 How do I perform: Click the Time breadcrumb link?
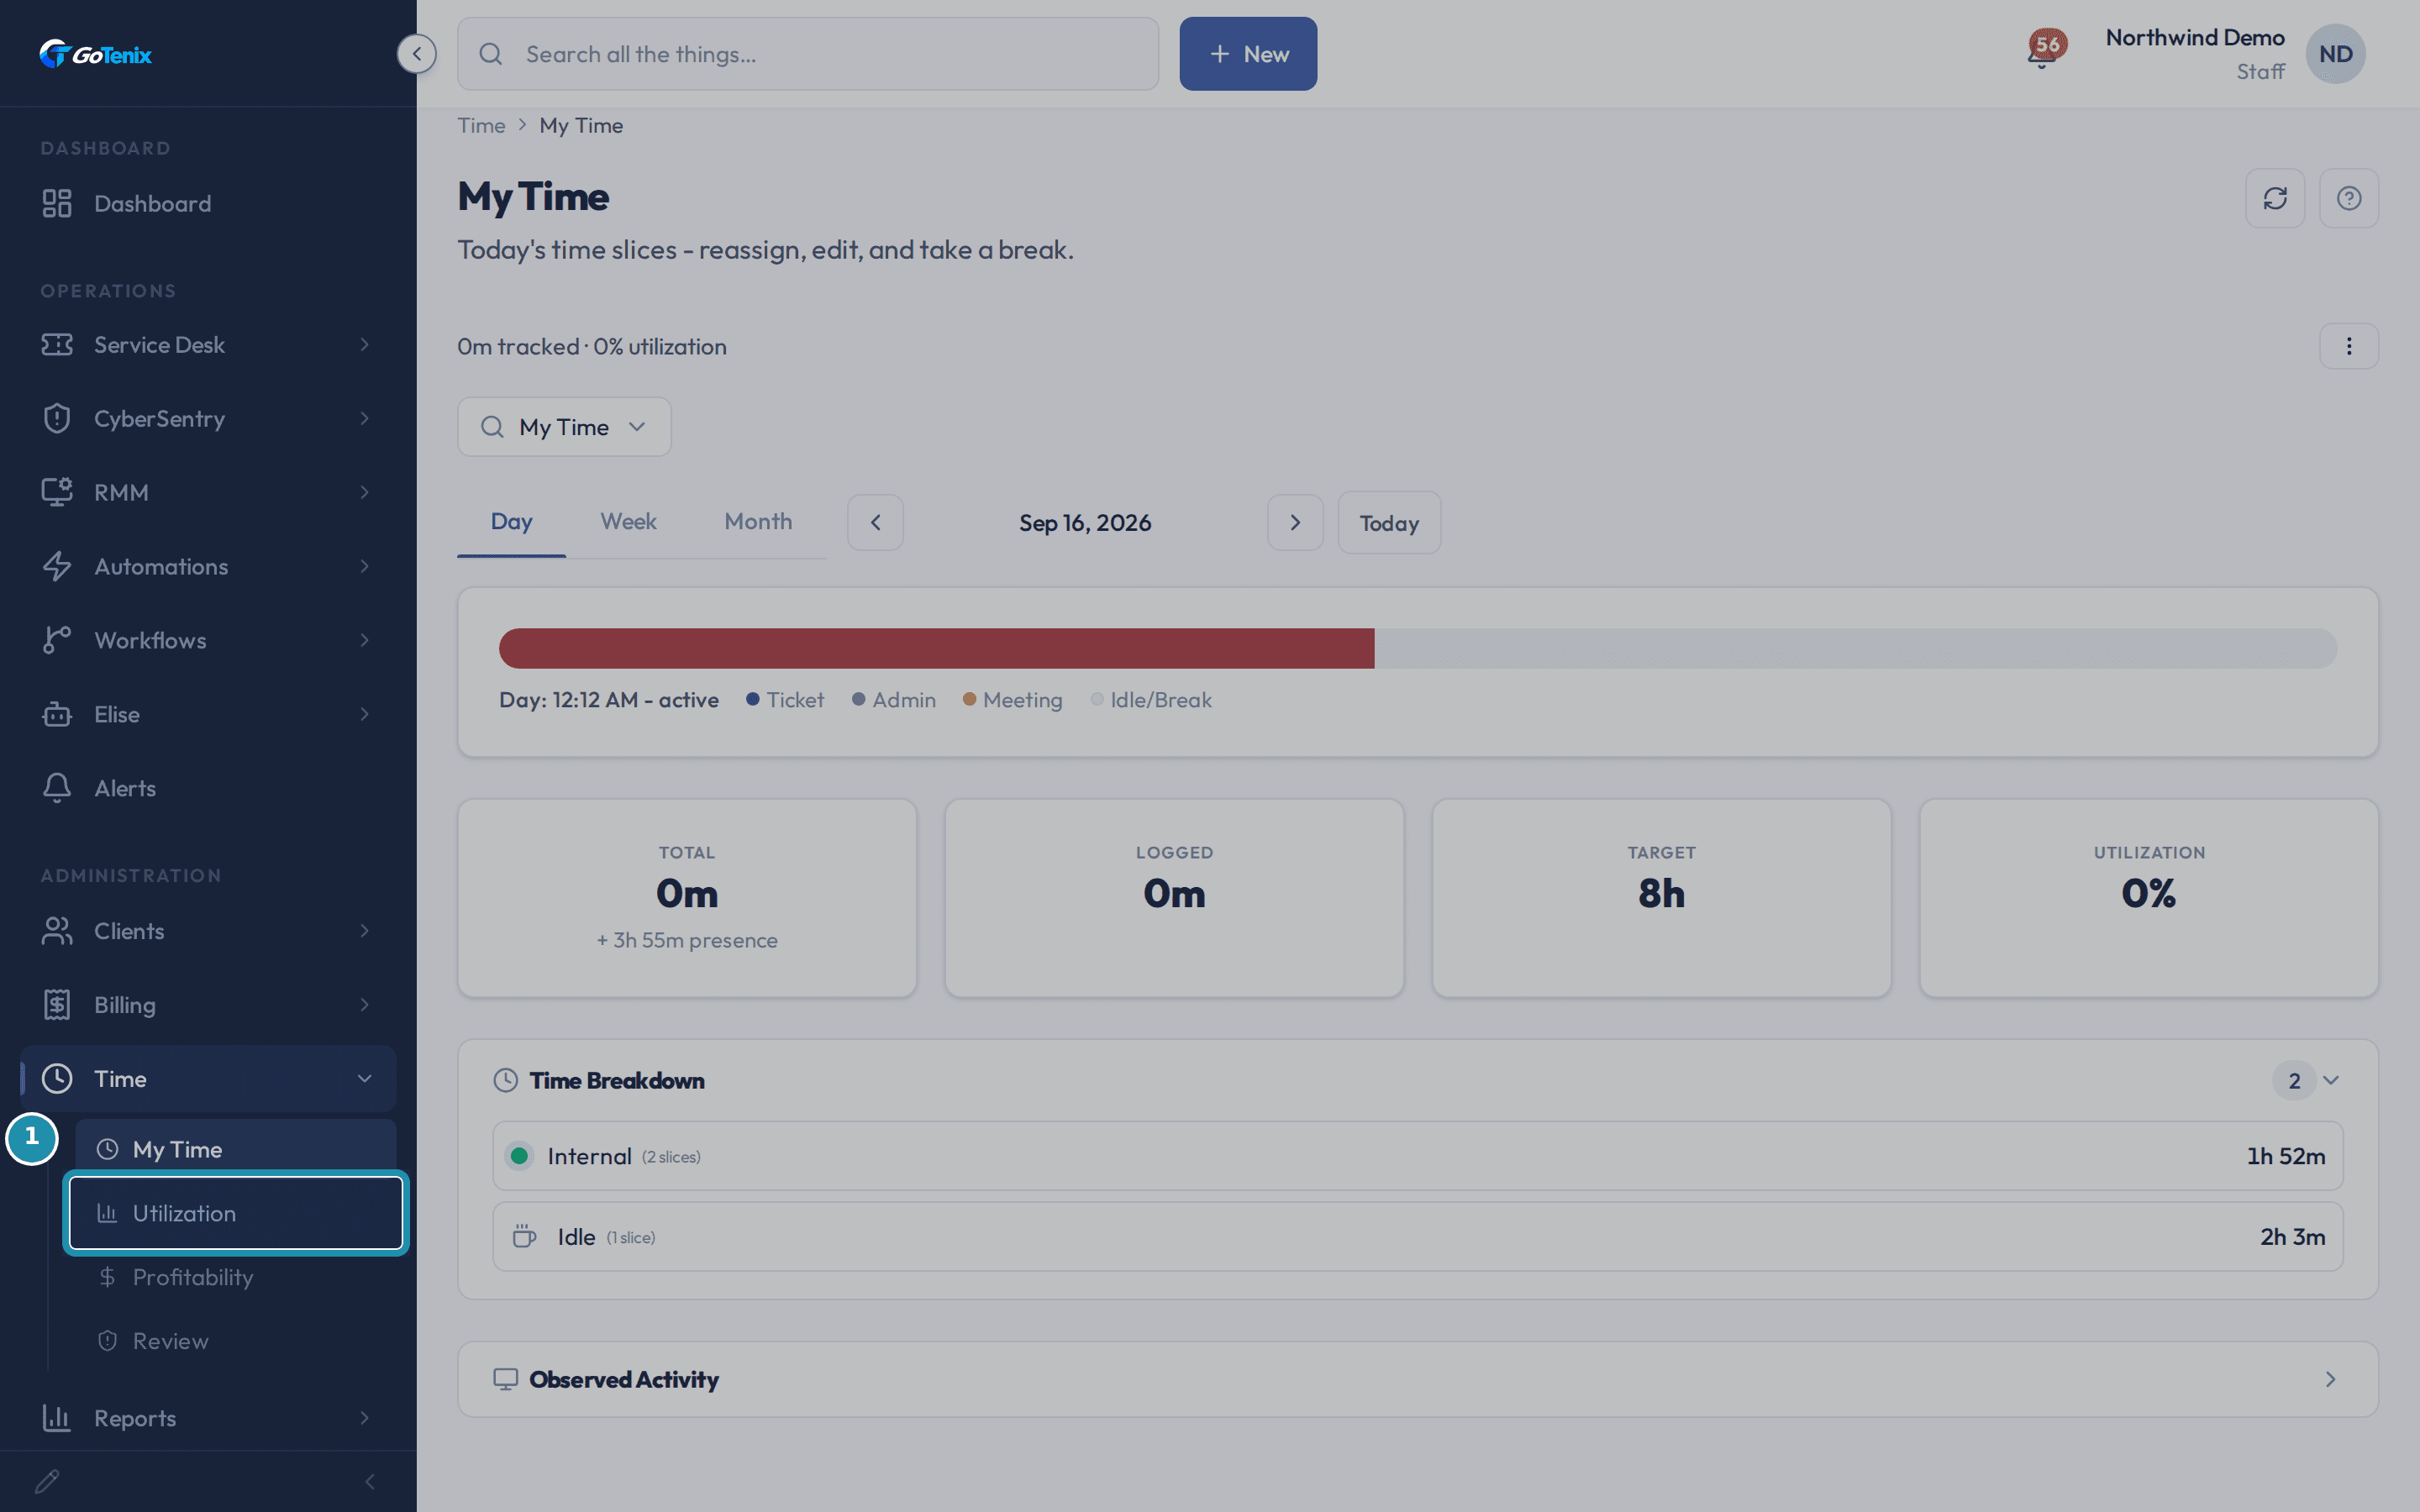coord(481,125)
